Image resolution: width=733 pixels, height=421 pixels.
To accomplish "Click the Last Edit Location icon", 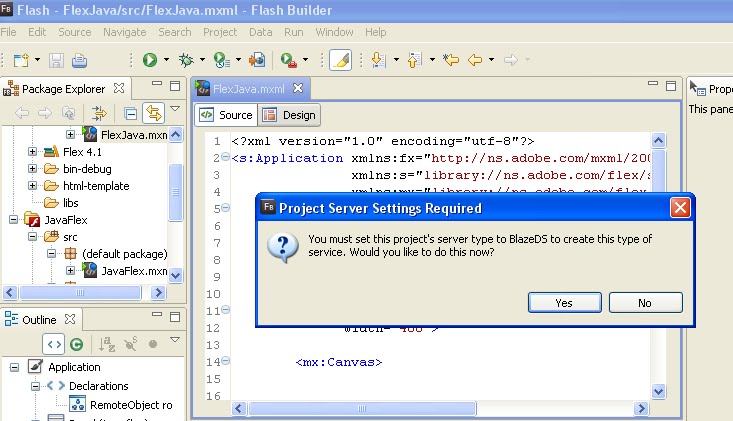I will pyautogui.click(x=451, y=60).
